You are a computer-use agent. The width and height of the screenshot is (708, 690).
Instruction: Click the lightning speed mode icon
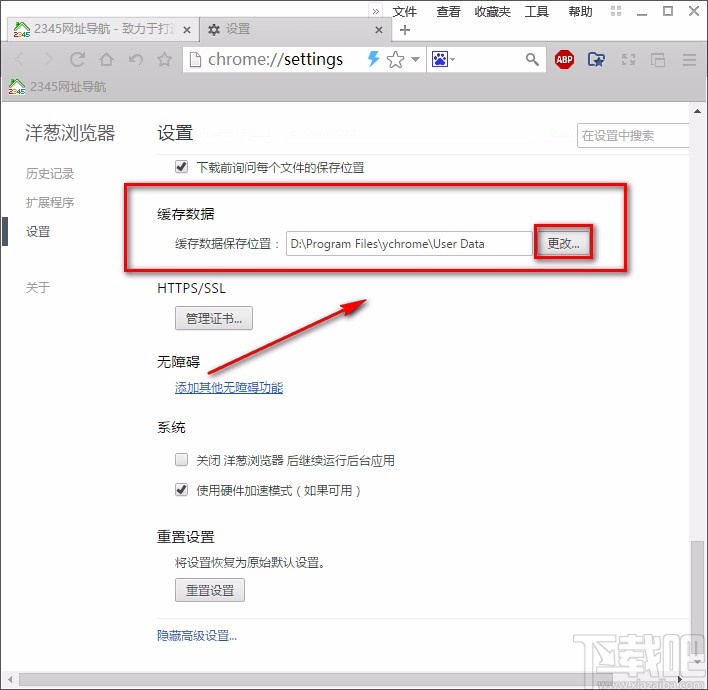(x=373, y=59)
